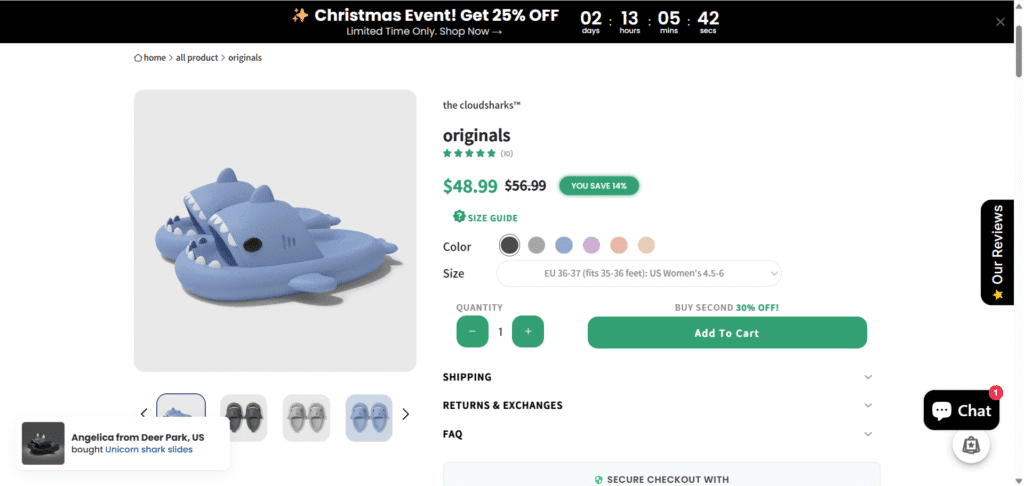
Task: Click the five-star rating reviews
Action: point(470,153)
